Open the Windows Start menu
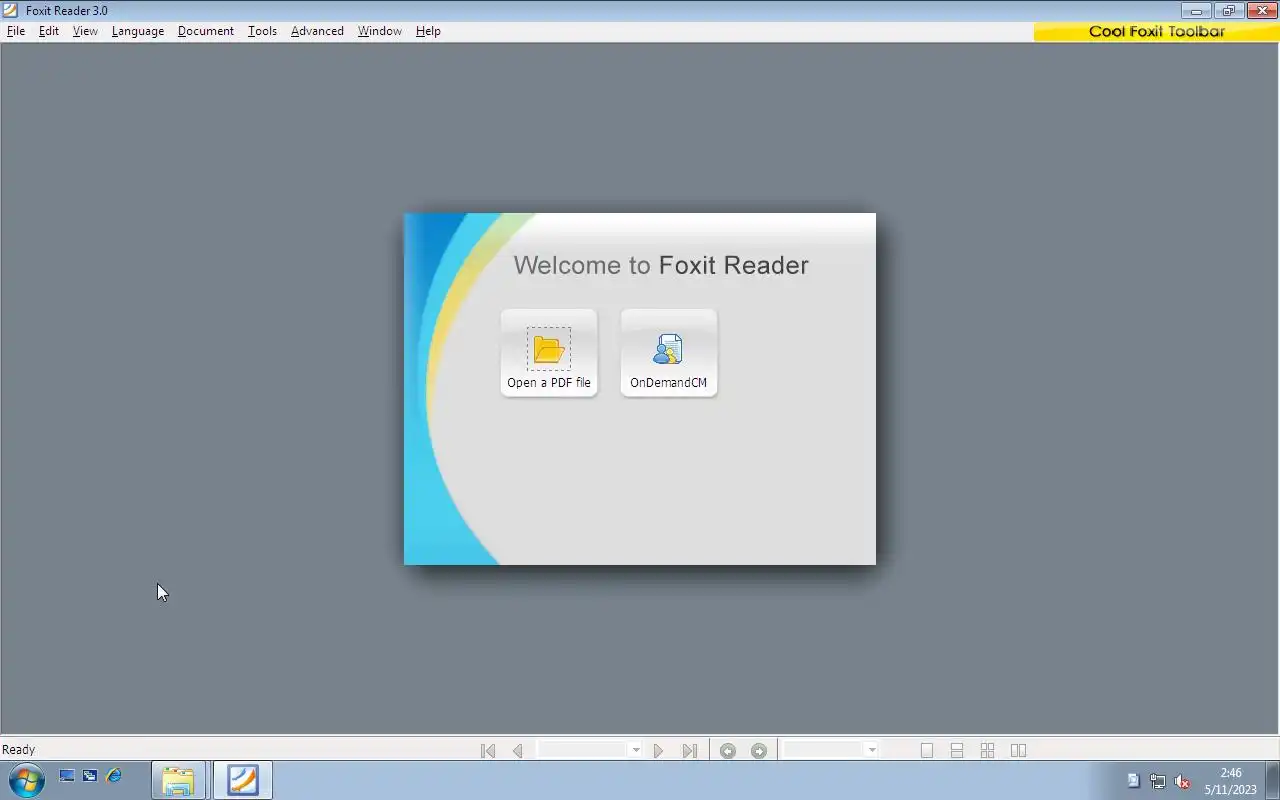The width and height of the screenshot is (1280, 800). [25, 780]
